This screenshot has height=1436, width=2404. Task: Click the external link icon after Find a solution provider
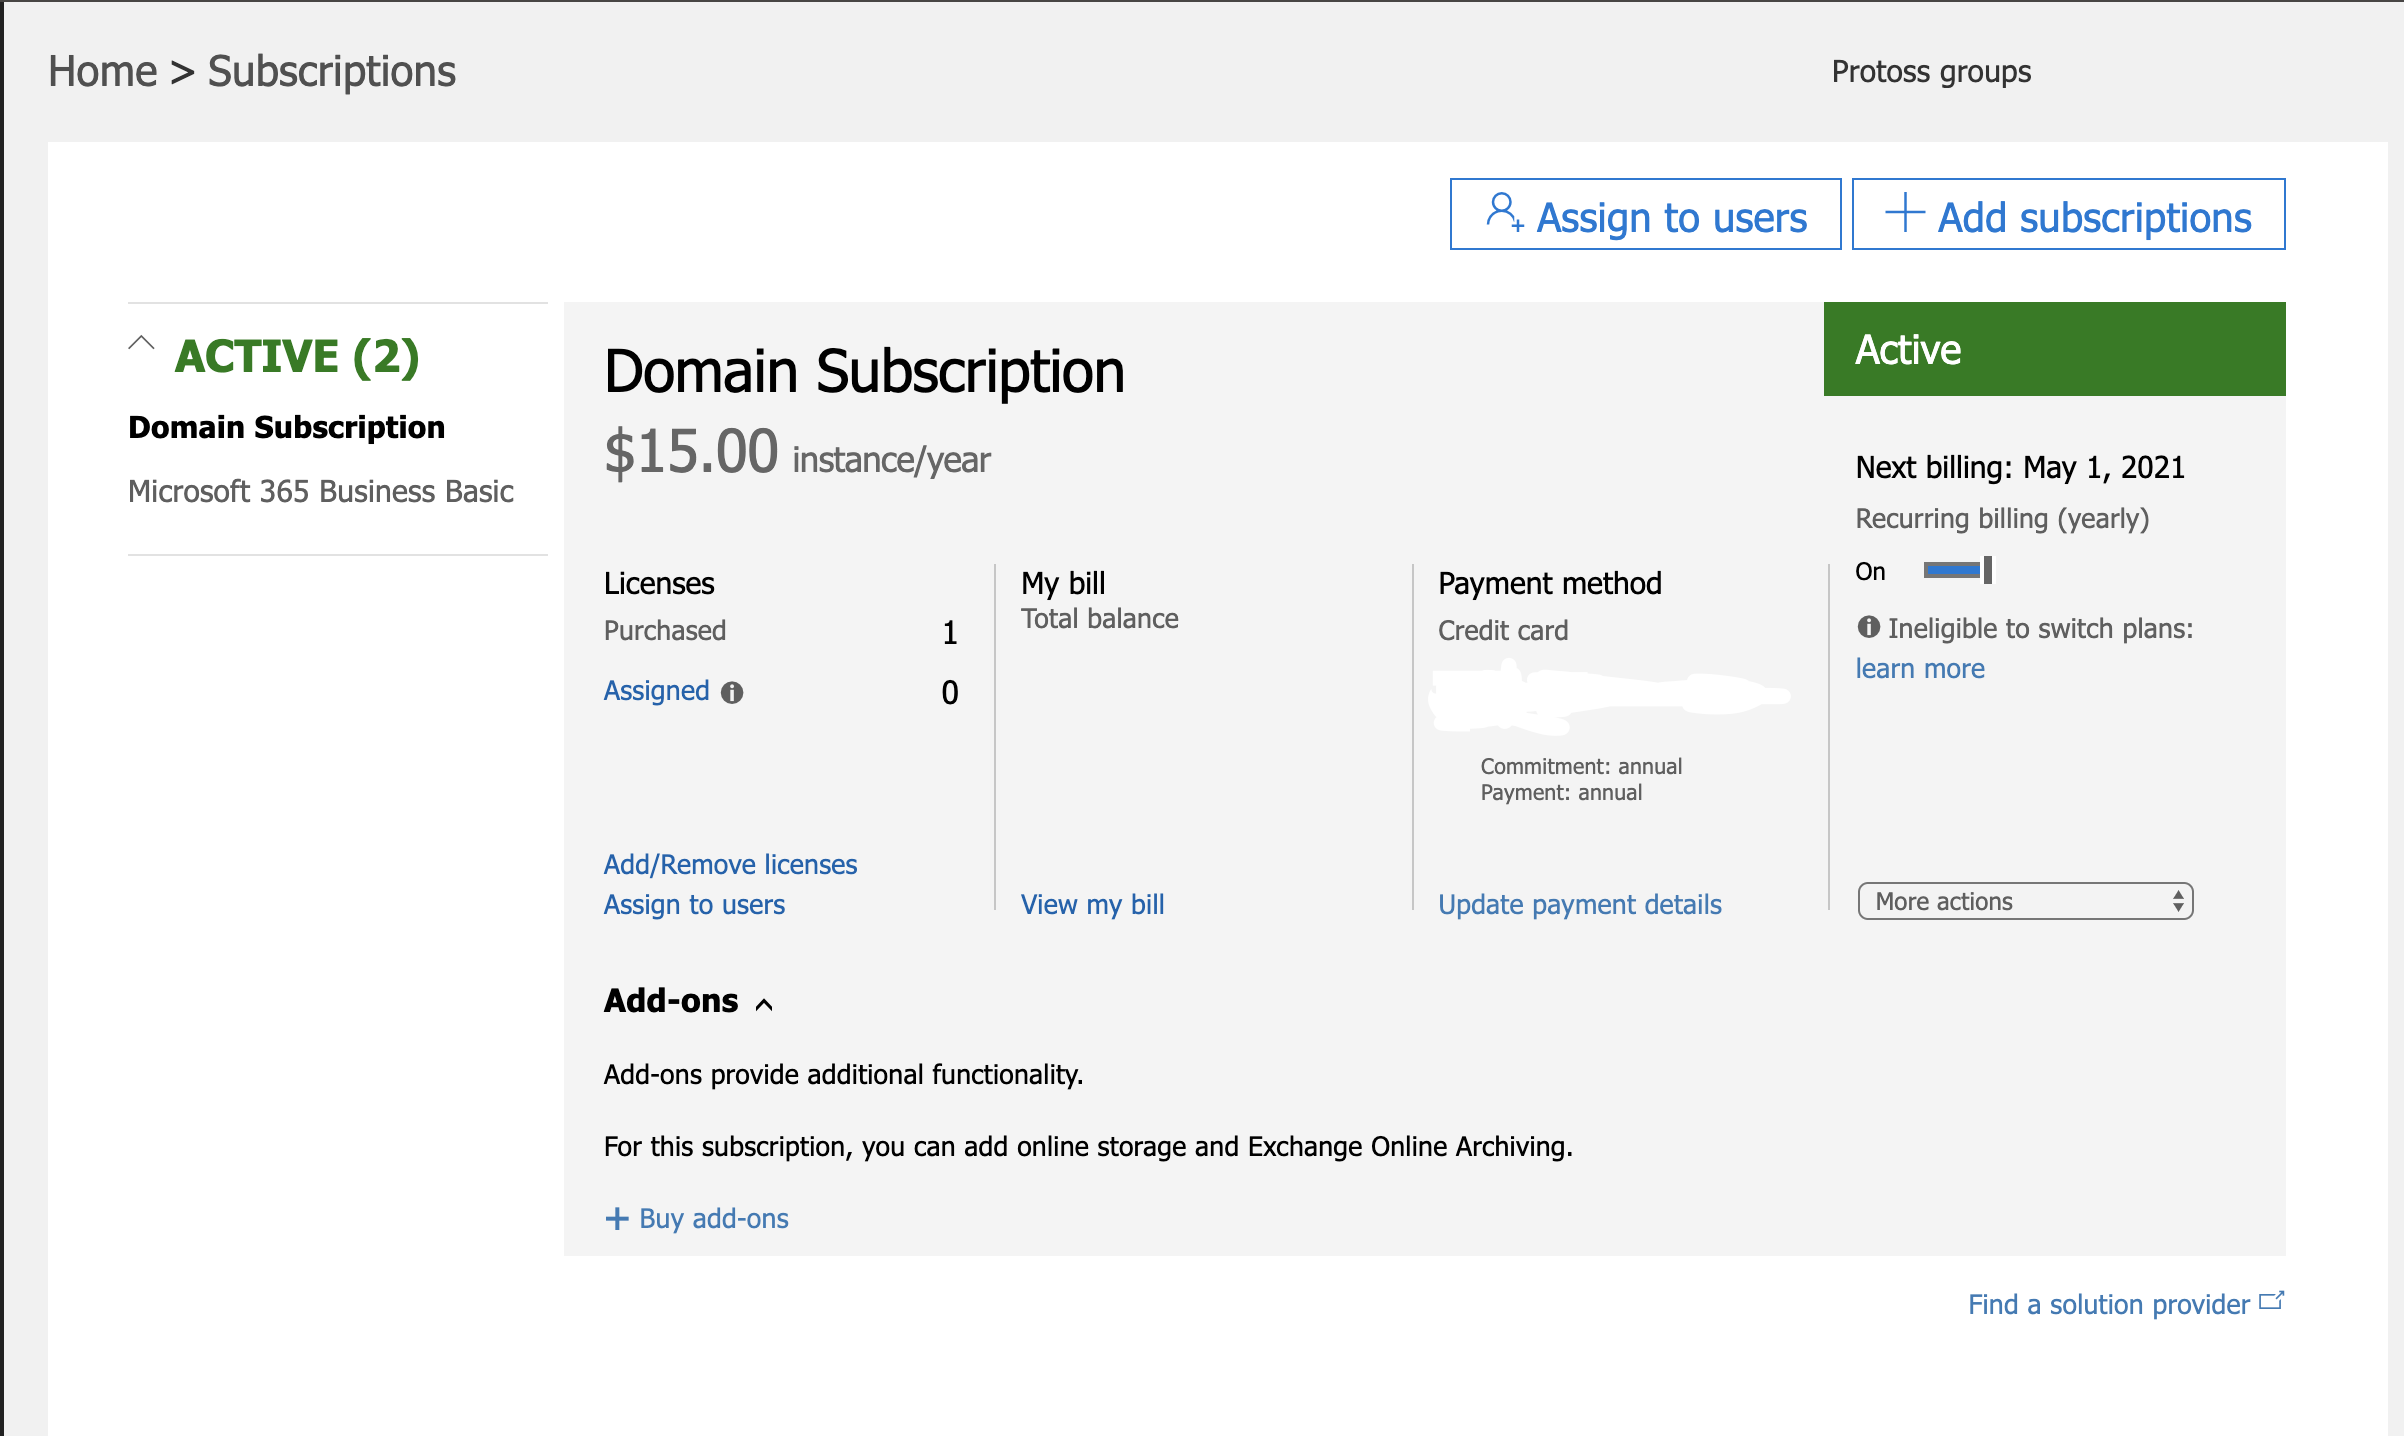2272,1301
